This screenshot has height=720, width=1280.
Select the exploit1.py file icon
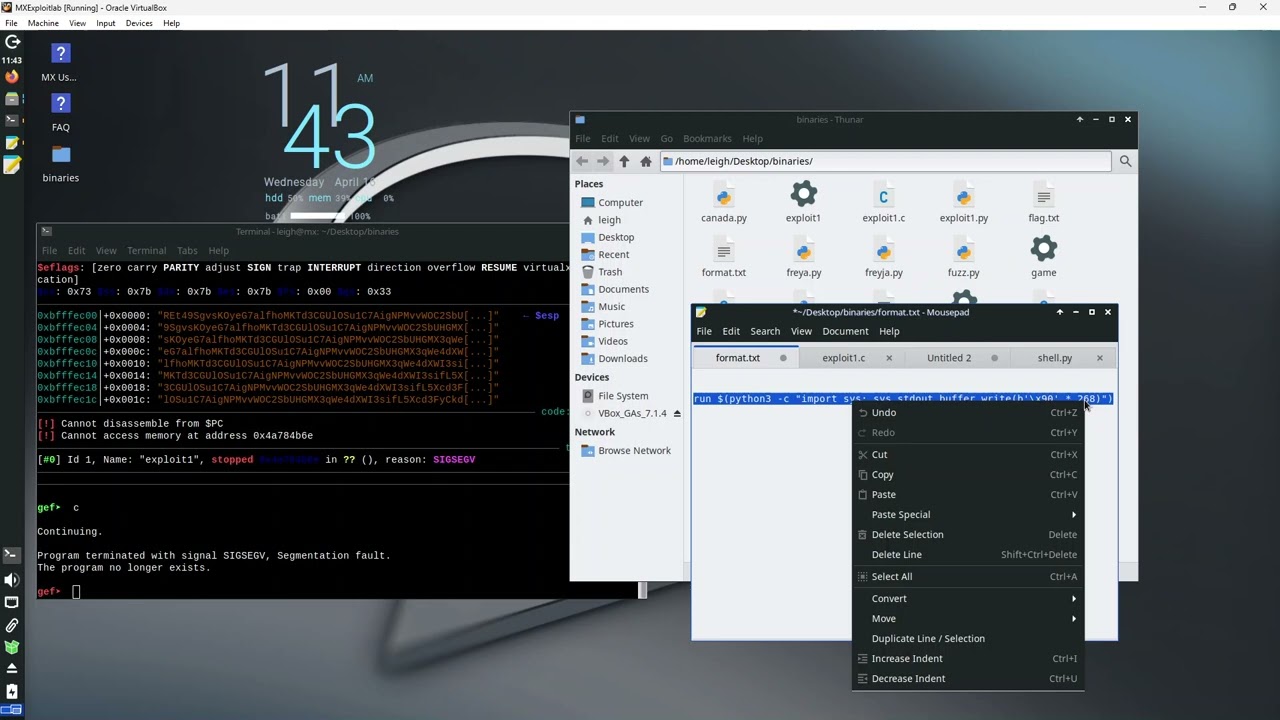tap(963, 203)
